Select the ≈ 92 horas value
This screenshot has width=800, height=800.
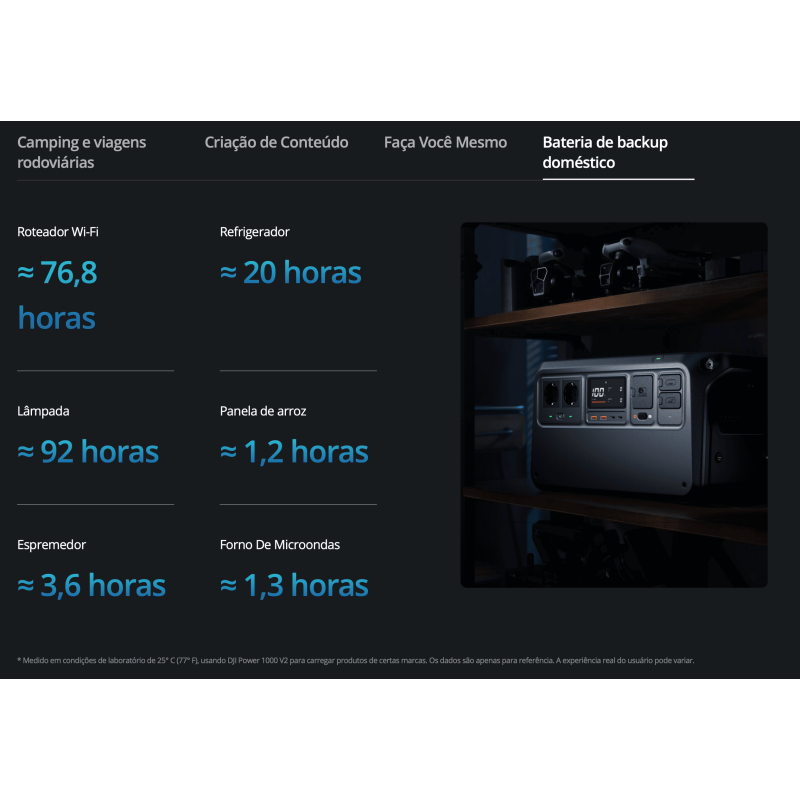[88, 452]
